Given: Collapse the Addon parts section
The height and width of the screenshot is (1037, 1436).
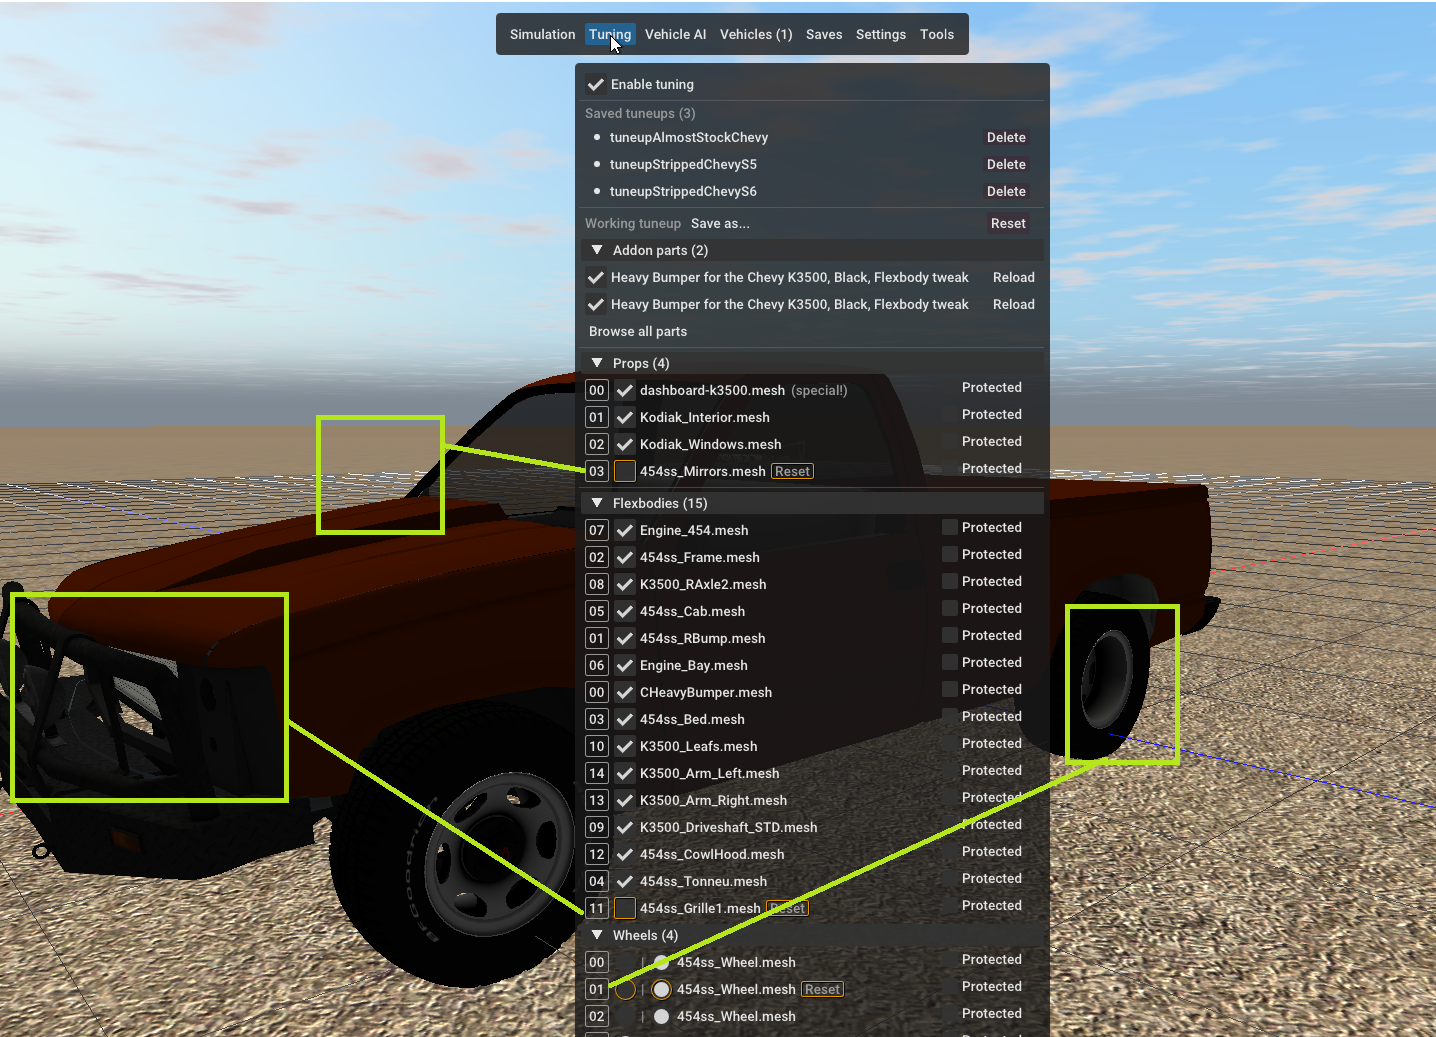Looking at the screenshot, I should [x=597, y=251].
